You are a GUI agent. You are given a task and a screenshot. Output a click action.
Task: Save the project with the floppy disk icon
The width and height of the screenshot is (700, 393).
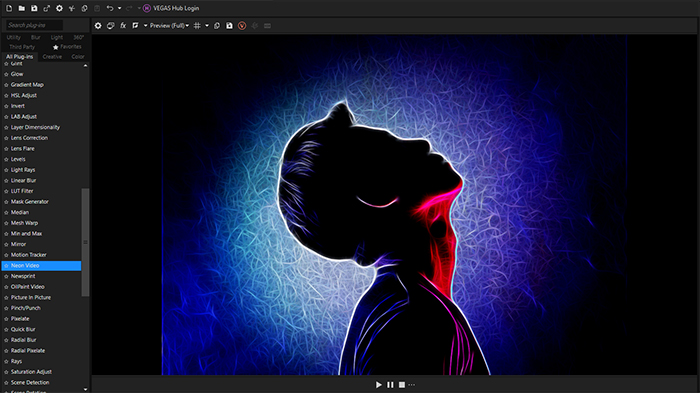coord(34,8)
